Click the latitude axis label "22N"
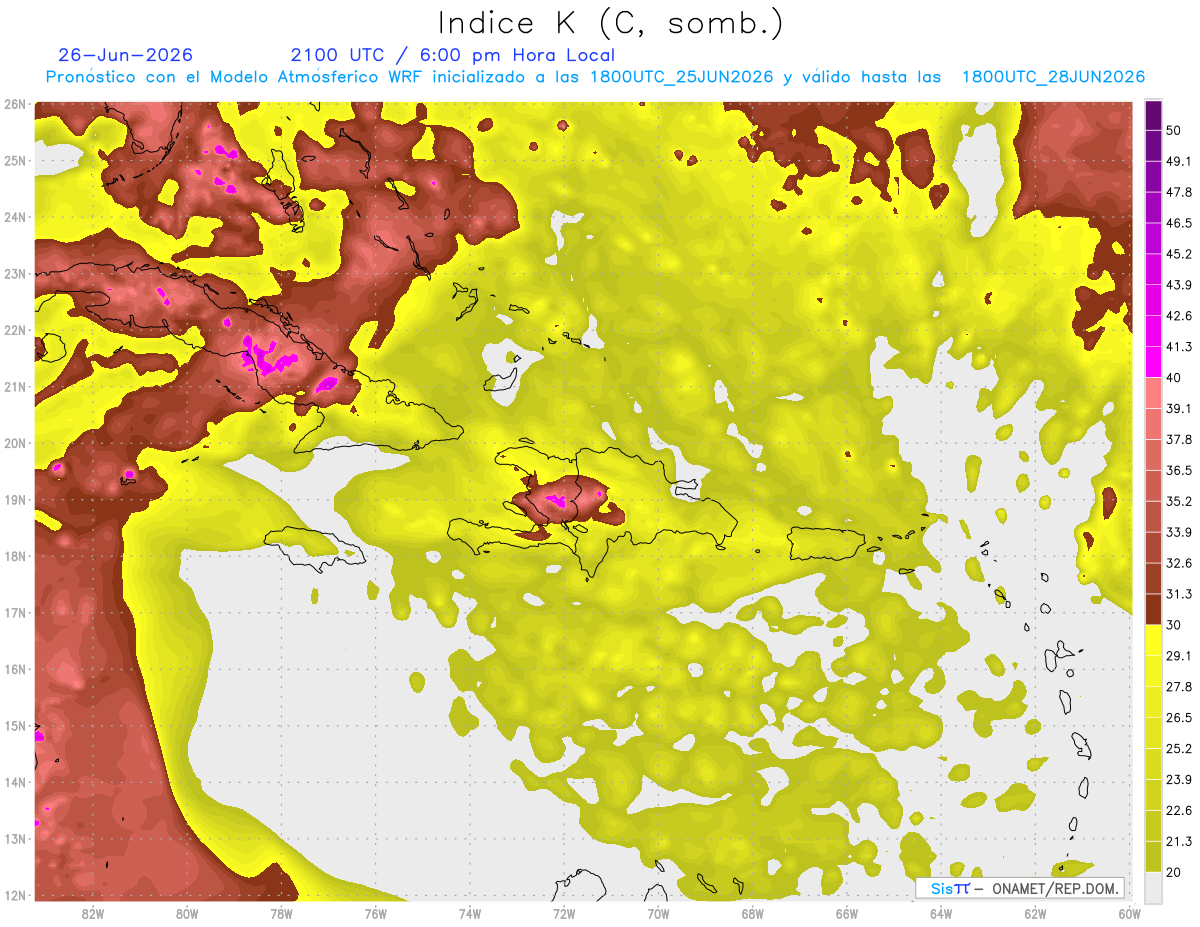 coord(15,330)
